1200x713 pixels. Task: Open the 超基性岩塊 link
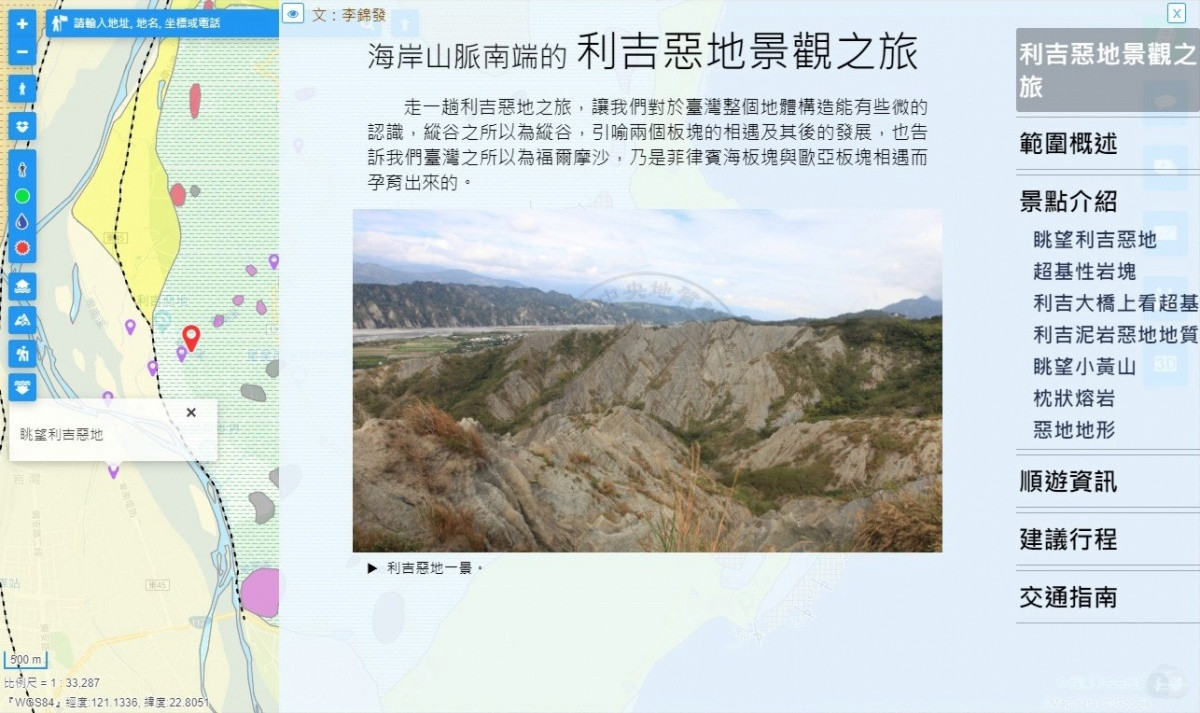1084,271
